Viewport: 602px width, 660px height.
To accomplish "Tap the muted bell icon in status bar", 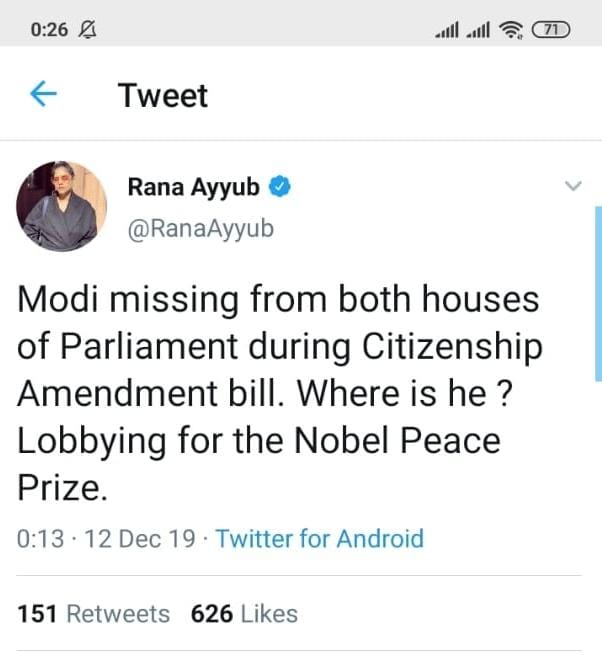I will tap(87, 30).
